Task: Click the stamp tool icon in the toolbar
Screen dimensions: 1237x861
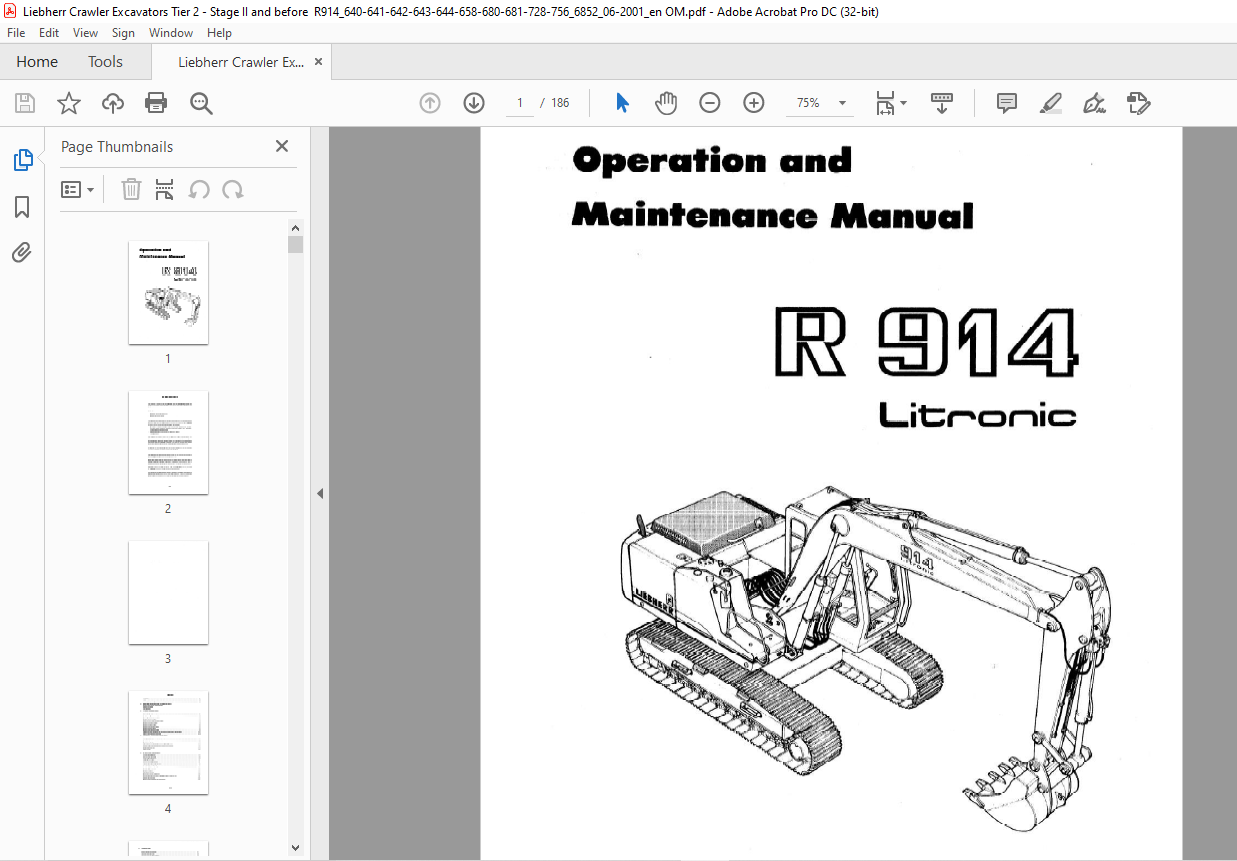Action: (1138, 103)
